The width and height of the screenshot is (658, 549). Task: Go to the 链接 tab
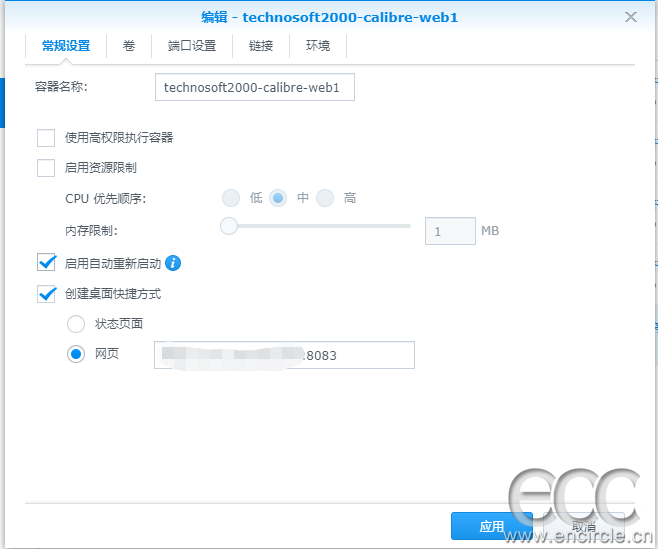261,46
